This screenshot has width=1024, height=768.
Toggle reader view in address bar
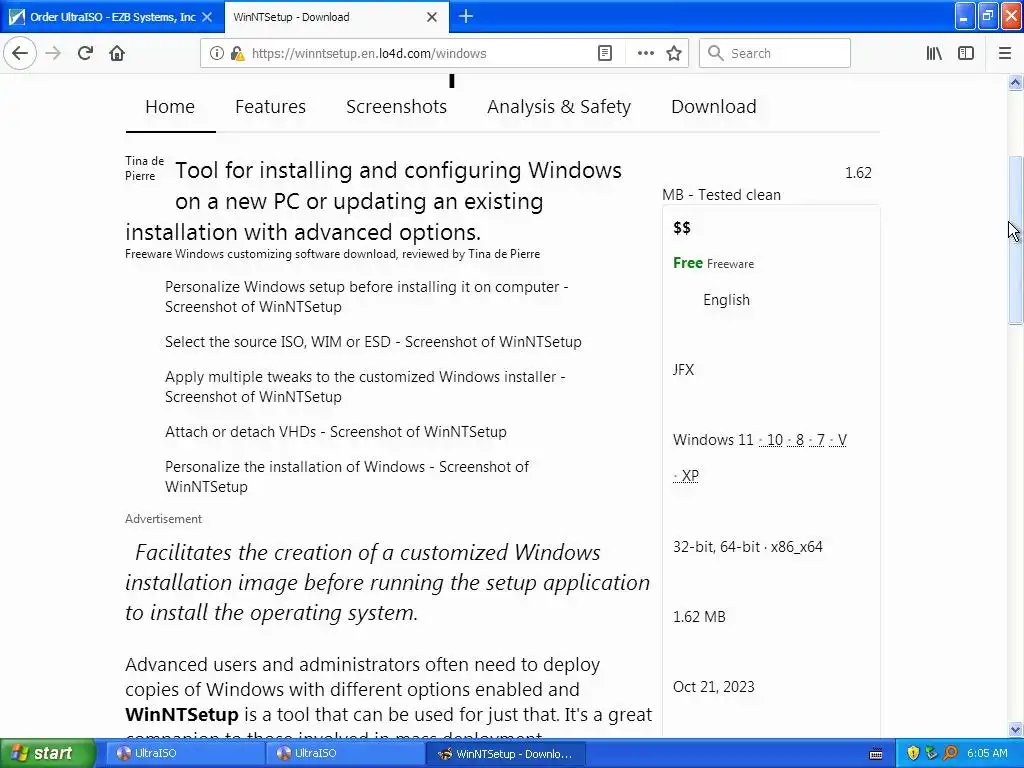[x=605, y=53]
